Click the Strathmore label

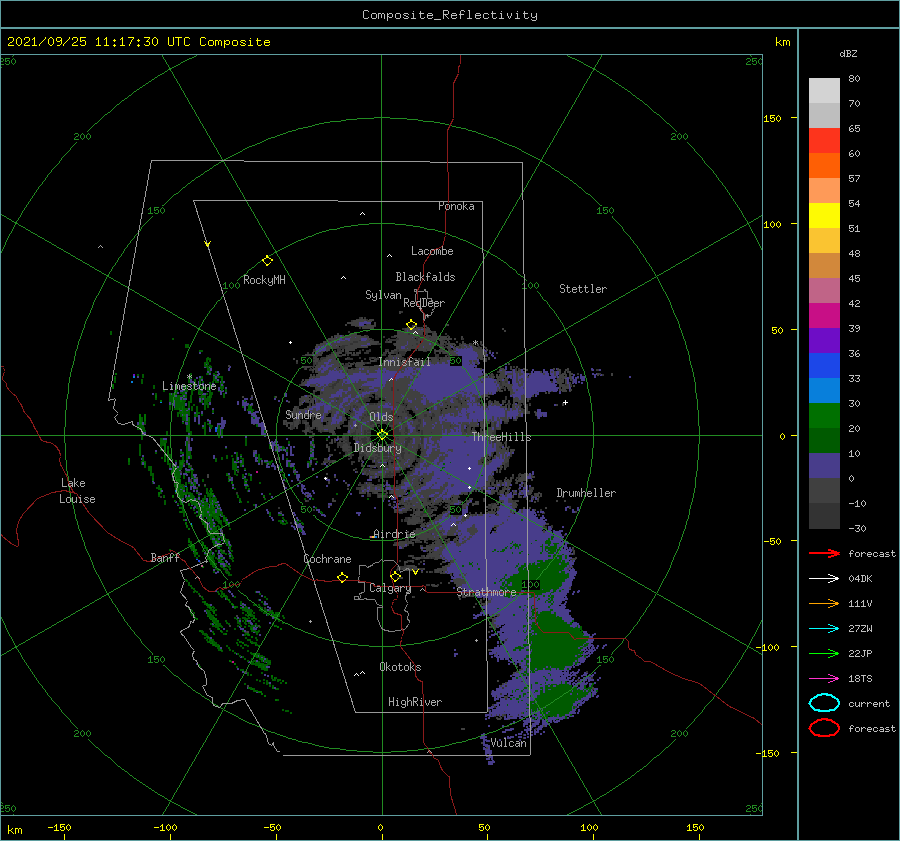click(x=486, y=592)
